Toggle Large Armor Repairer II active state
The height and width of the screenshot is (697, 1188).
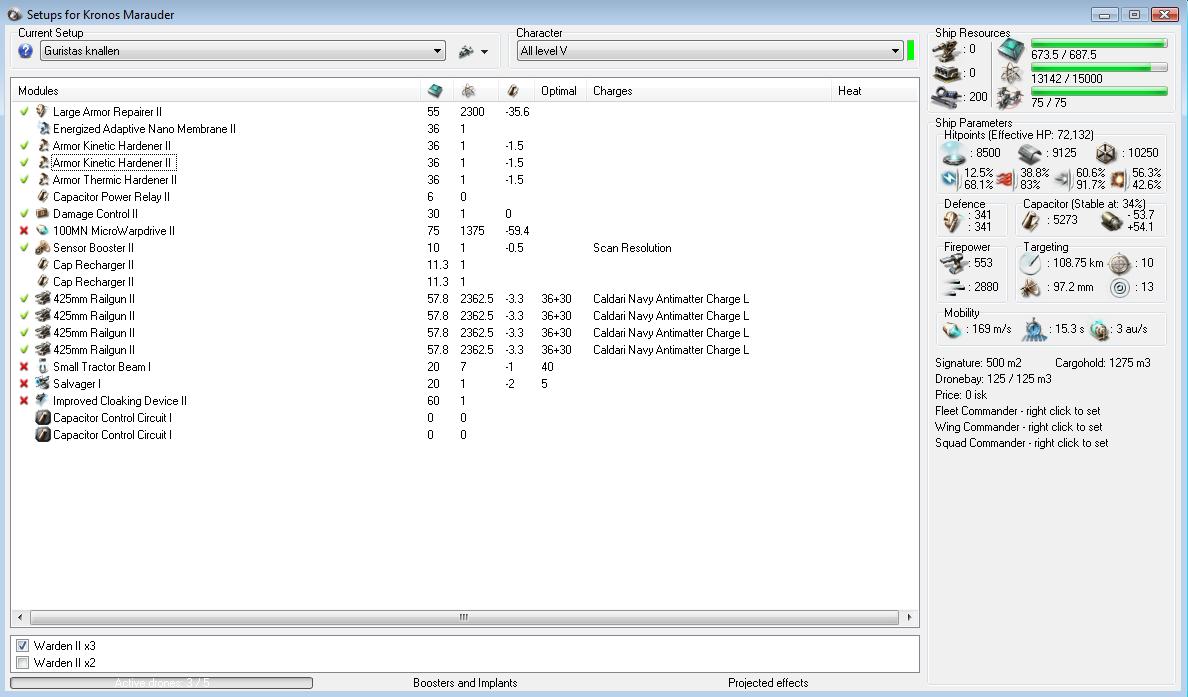(24, 111)
